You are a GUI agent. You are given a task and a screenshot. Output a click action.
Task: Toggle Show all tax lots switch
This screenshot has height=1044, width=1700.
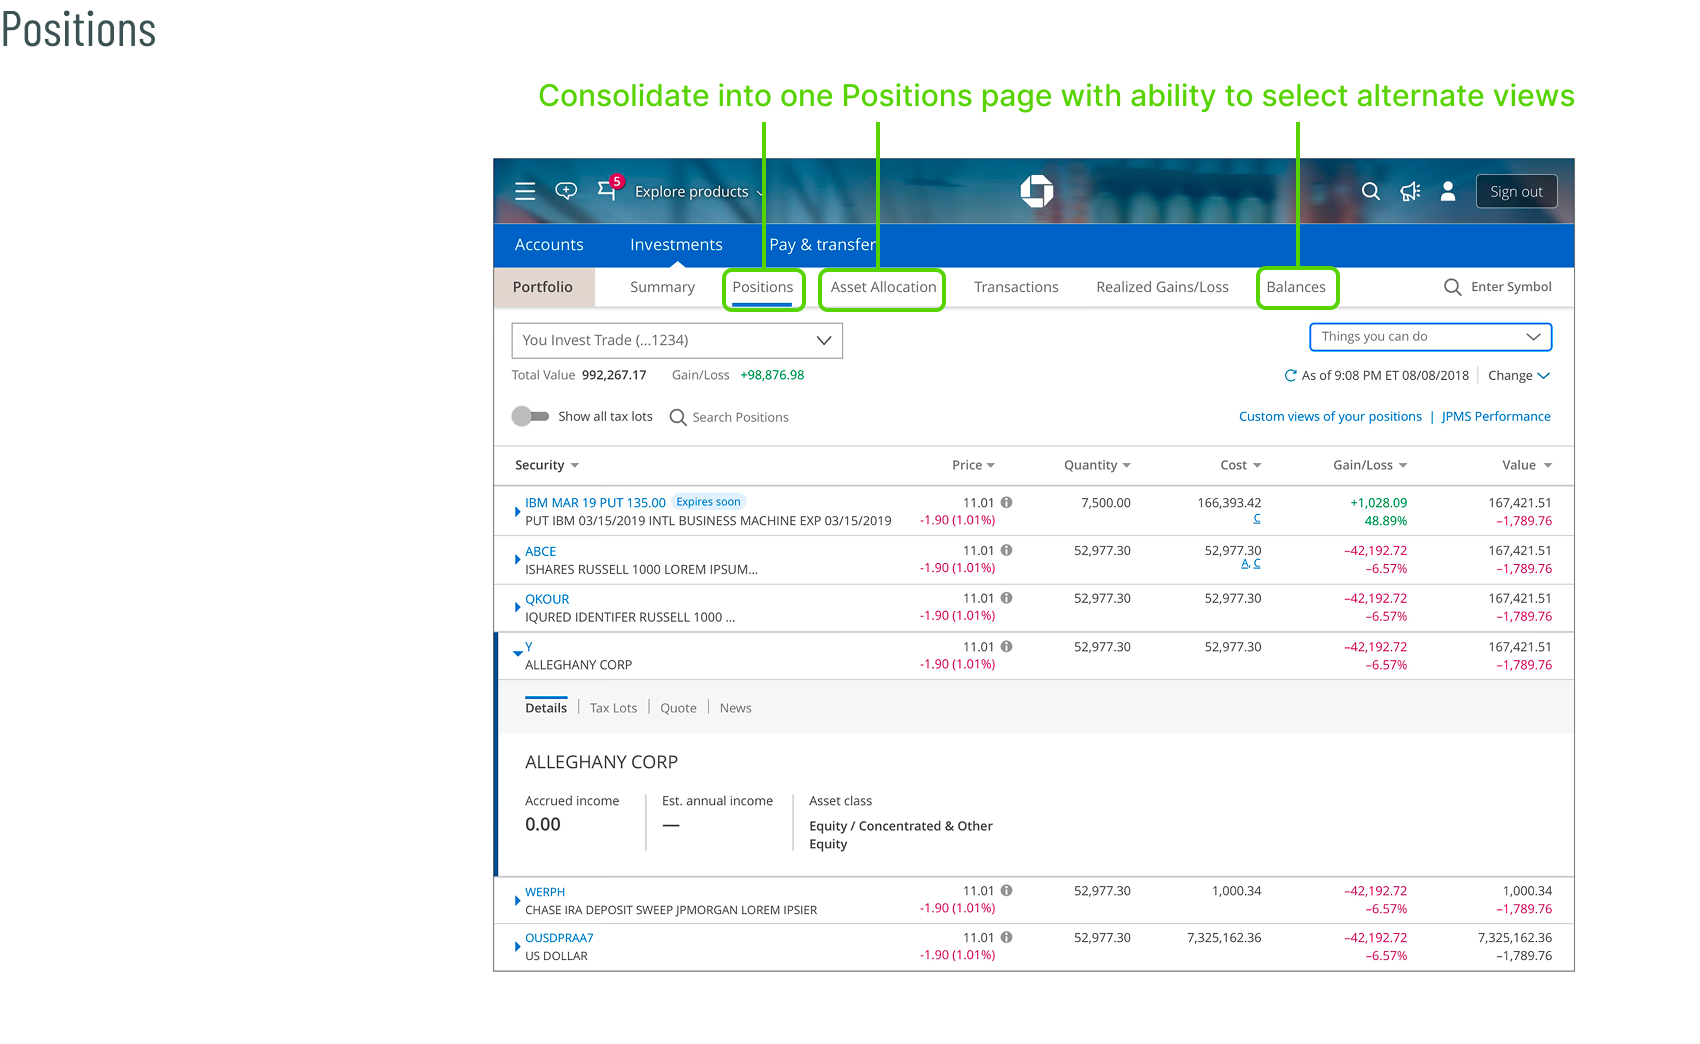coord(530,416)
